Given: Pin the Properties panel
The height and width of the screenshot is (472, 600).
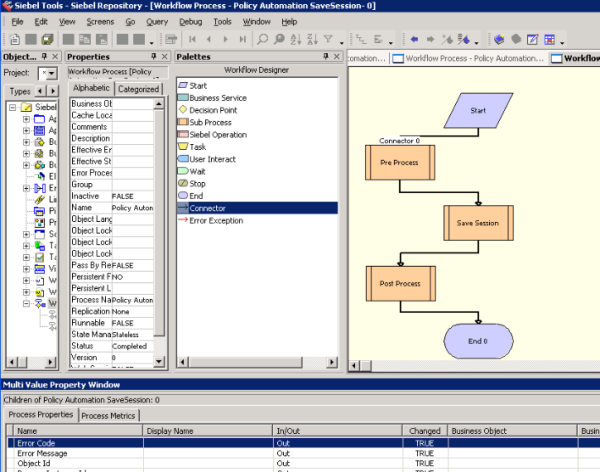Looking at the screenshot, I should pos(153,56).
